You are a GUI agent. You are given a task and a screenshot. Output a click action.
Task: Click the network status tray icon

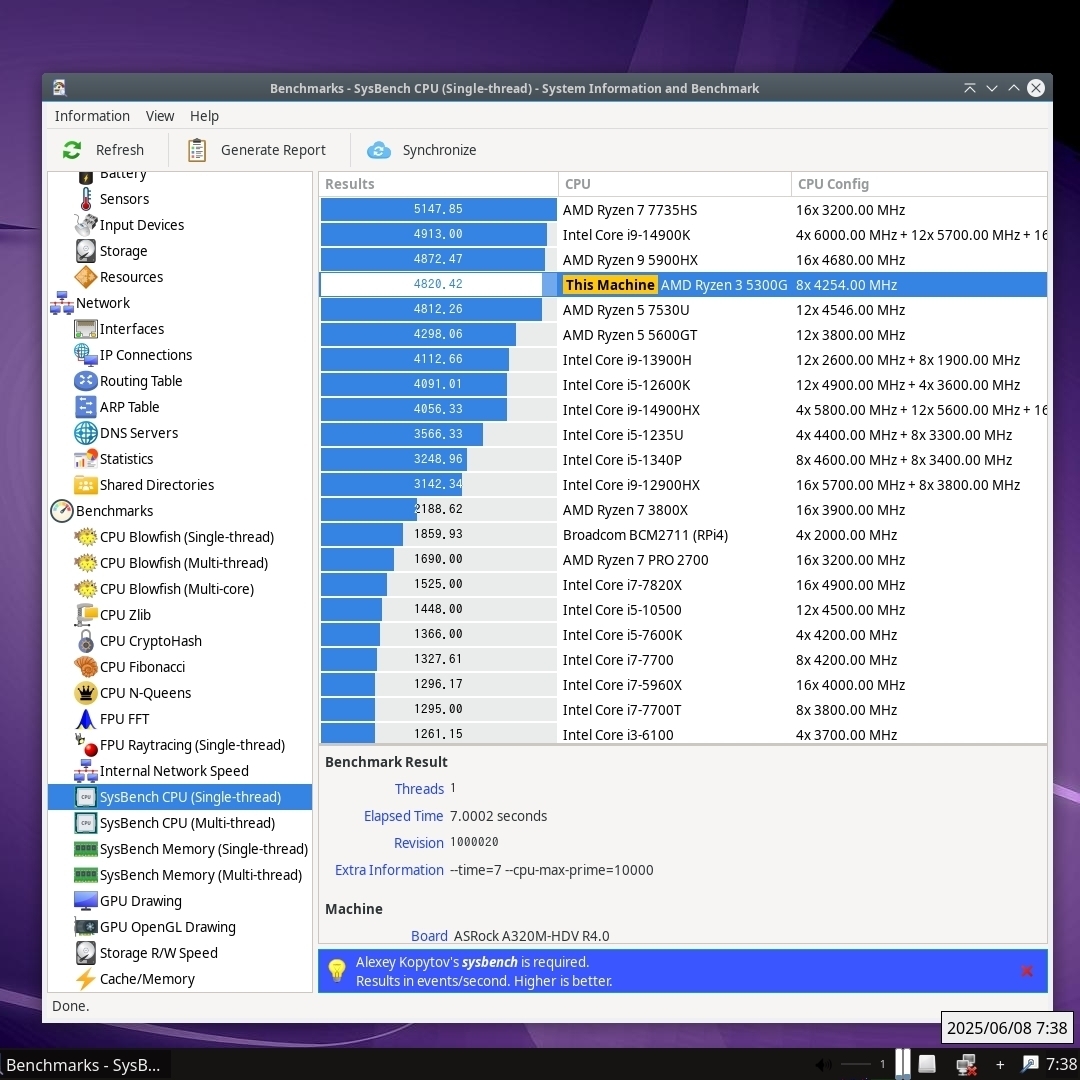point(966,1065)
